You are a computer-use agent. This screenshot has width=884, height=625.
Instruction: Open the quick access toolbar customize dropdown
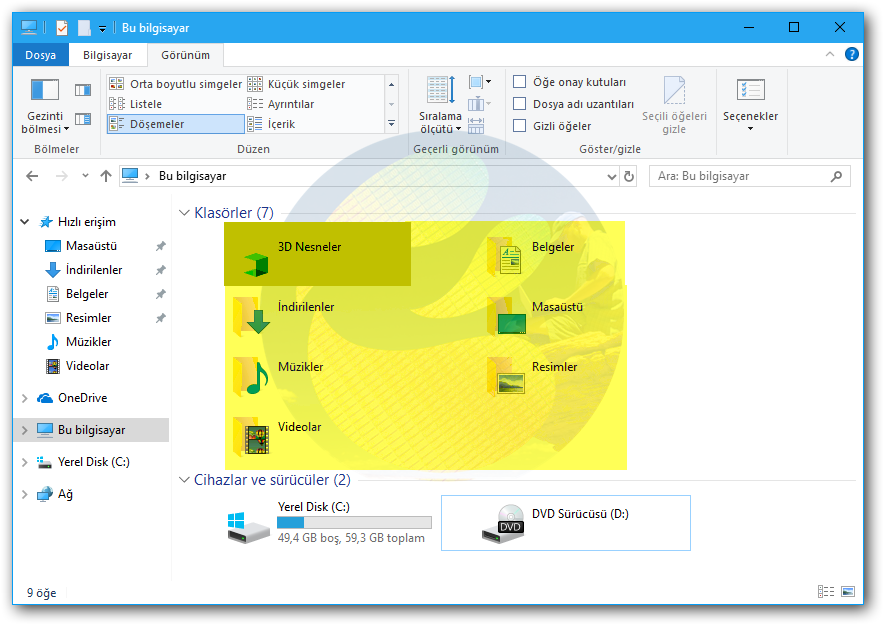102,28
